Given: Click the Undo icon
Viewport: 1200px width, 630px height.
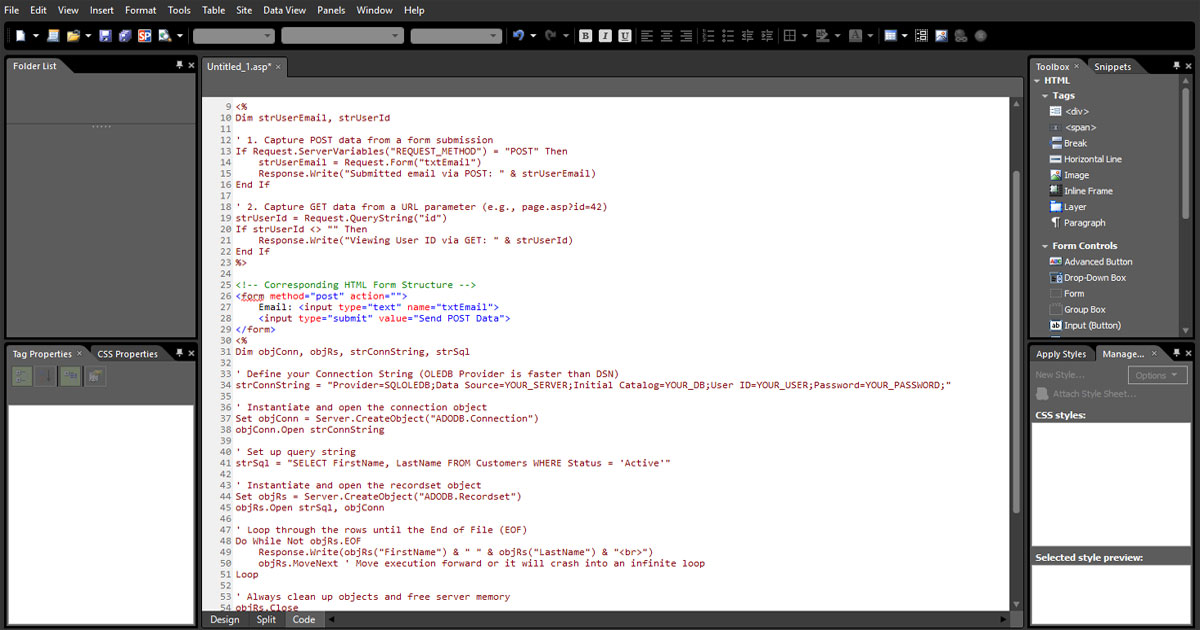Looking at the screenshot, I should click(x=518, y=35).
